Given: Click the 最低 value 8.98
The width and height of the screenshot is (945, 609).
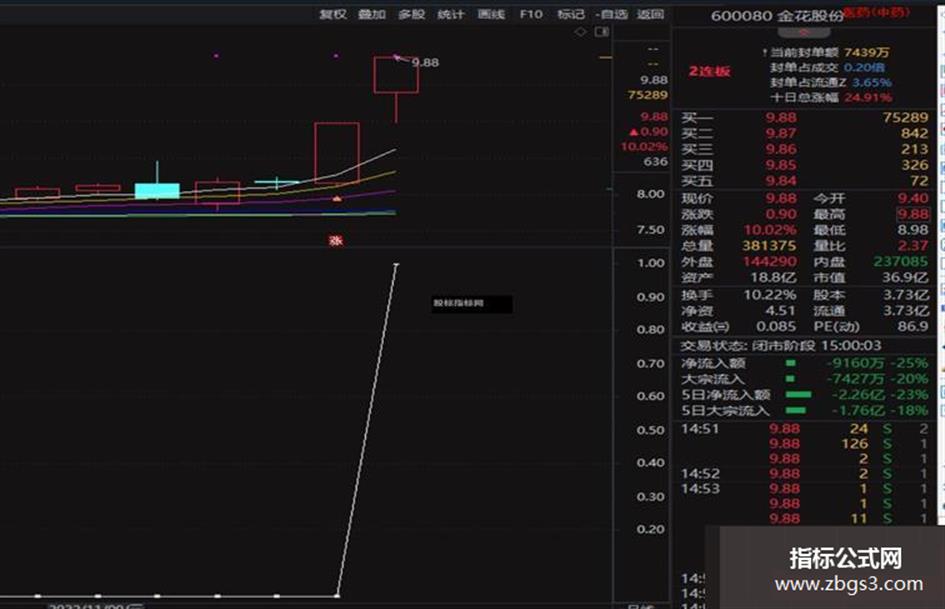Looking at the screenshot, I should coord(913,230).
